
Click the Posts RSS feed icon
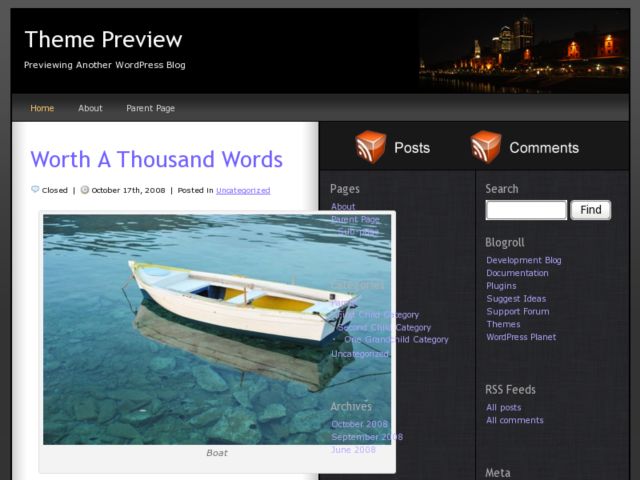[370, 147]
